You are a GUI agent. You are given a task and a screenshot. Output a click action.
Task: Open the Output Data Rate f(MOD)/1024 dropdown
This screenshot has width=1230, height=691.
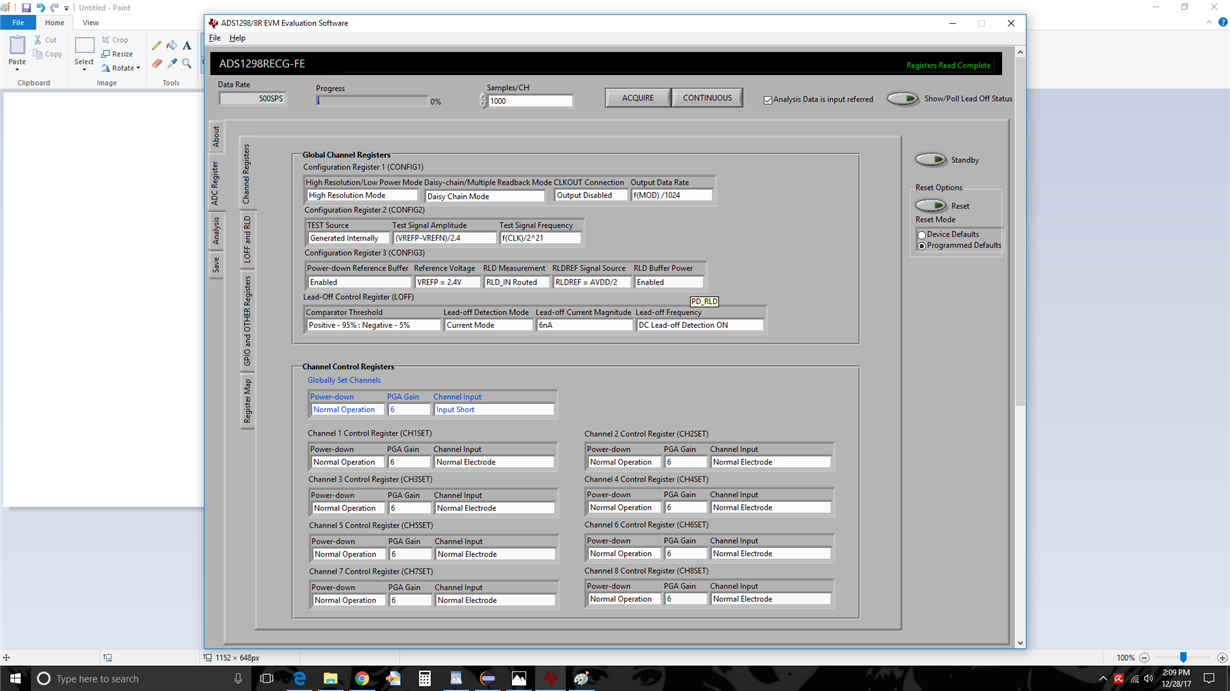pos(672,196)
